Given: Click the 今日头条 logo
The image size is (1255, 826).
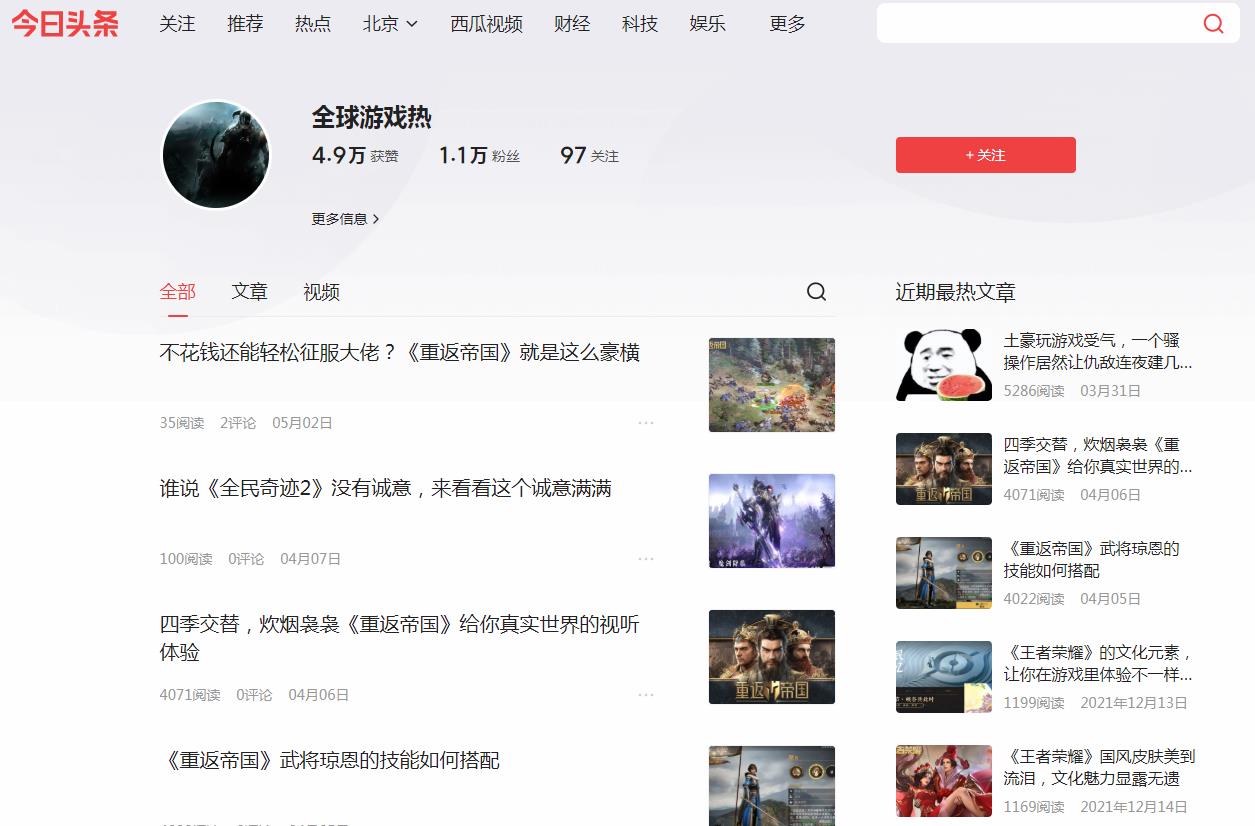Looking at the screenshot, I should (65, 23).
